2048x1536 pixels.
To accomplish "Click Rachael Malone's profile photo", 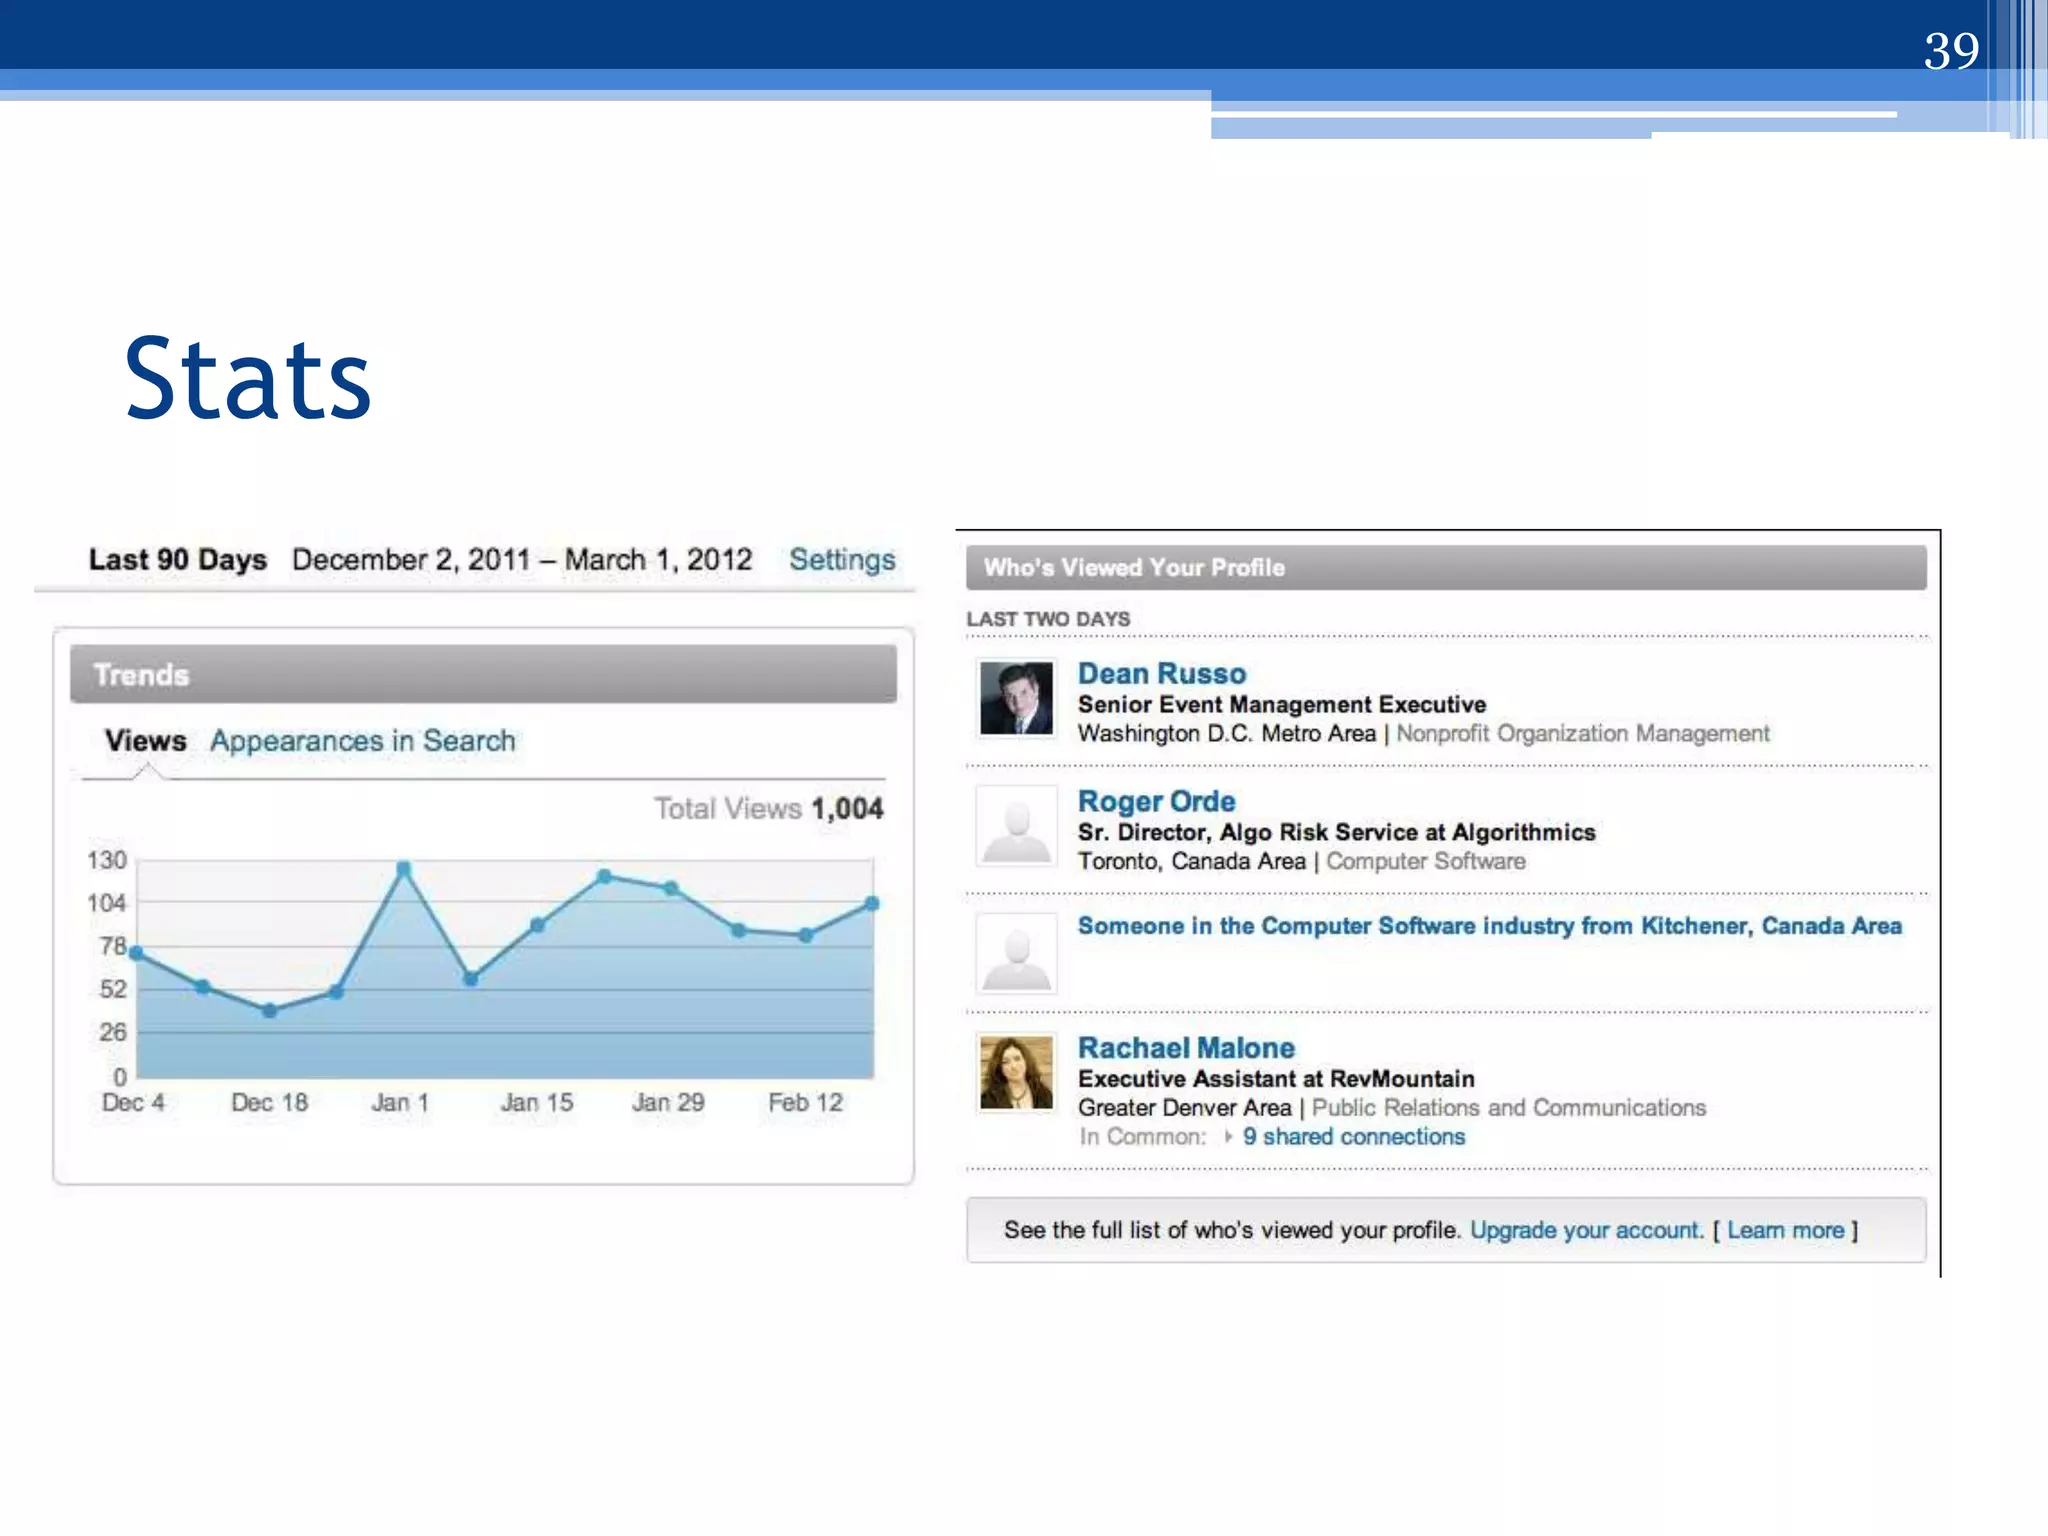I will coord(1016,1073).
